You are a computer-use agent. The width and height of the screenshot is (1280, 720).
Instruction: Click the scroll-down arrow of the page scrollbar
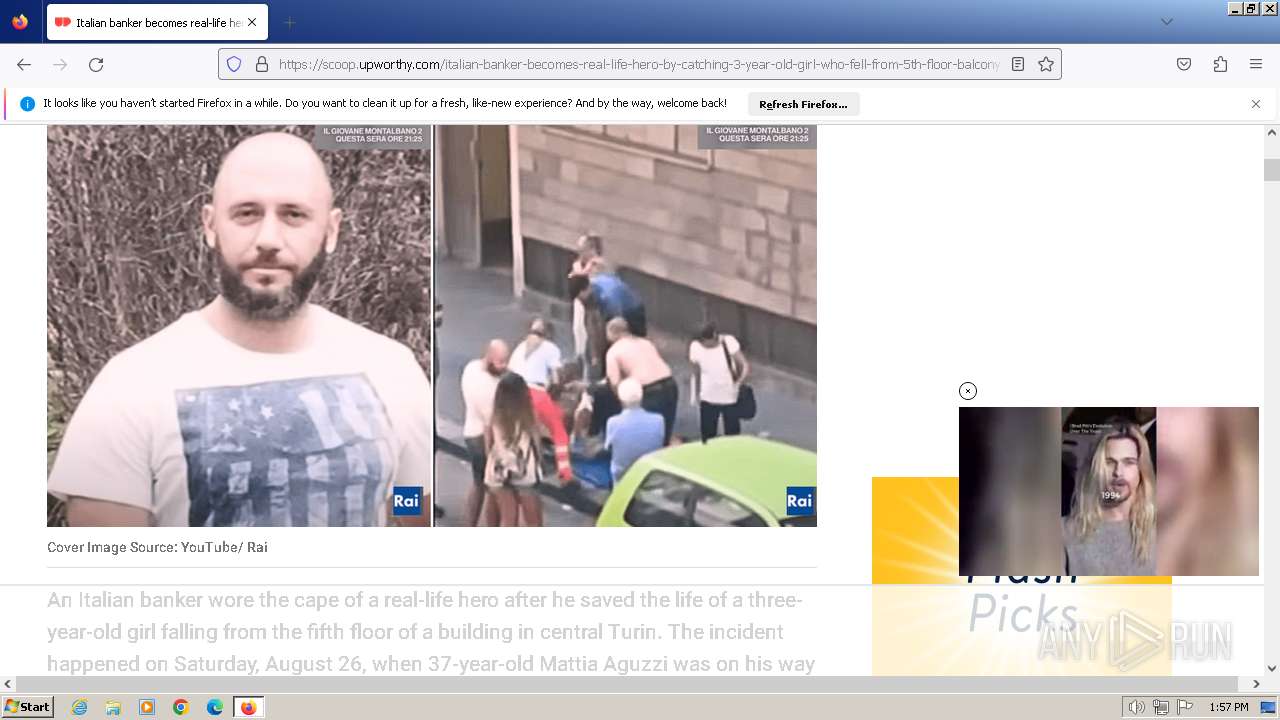tap(1272, 668)
